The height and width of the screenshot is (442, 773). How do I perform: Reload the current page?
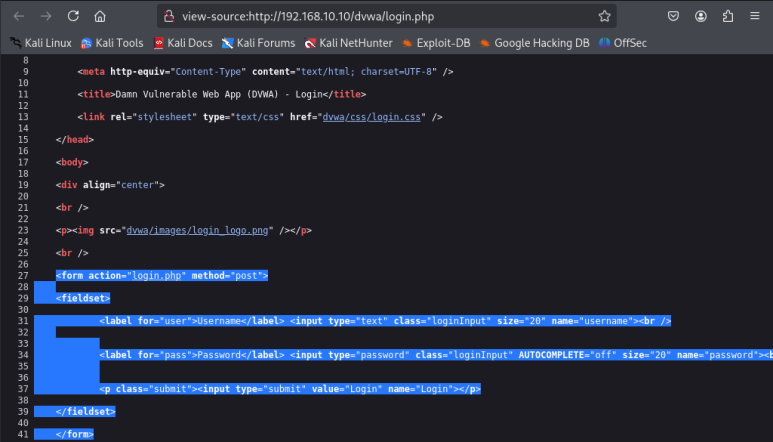(73, 16)
